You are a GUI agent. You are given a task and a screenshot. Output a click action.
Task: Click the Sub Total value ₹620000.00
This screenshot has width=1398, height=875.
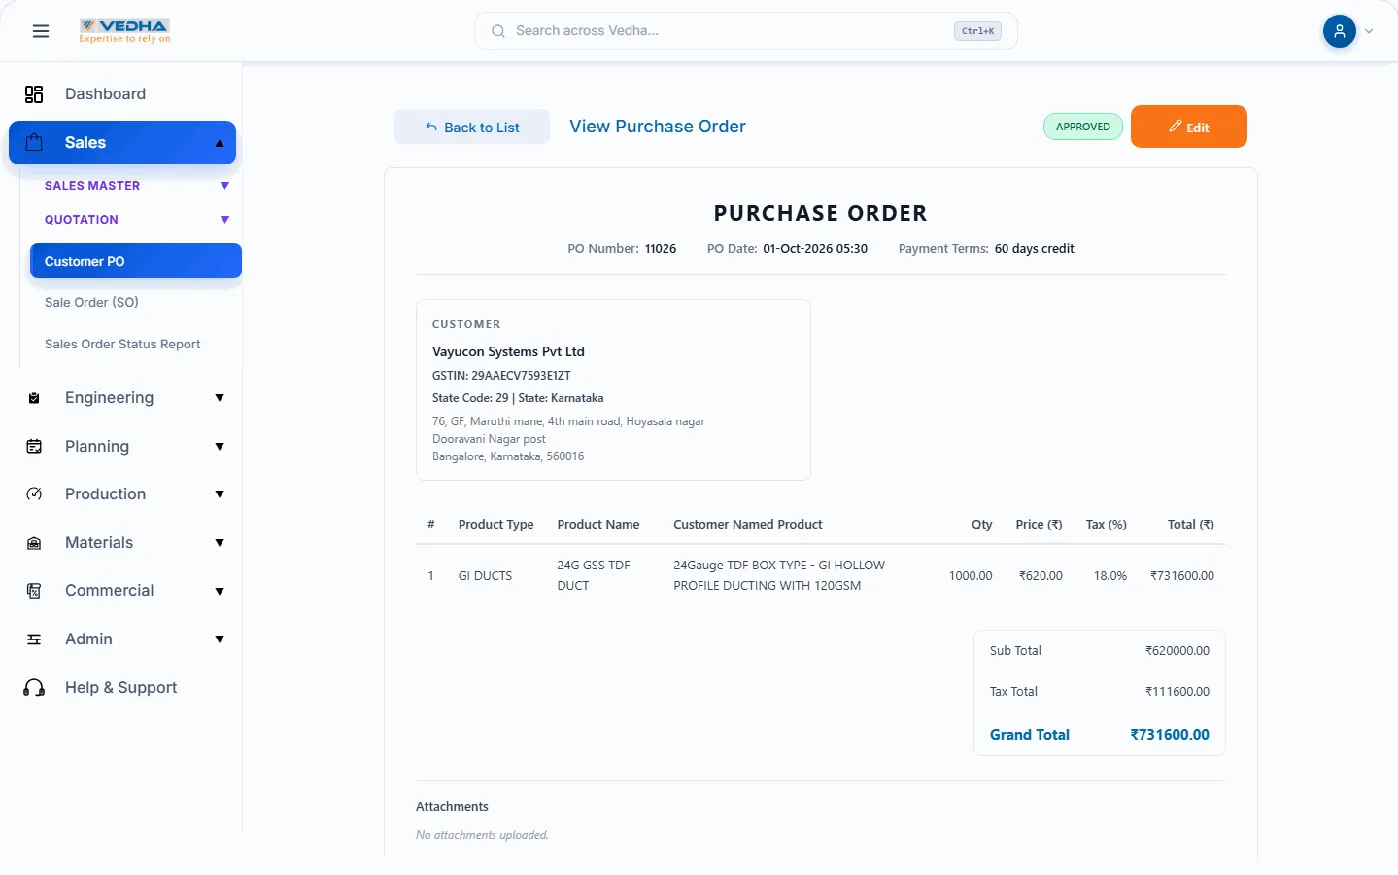click(x=1177, y=651)
